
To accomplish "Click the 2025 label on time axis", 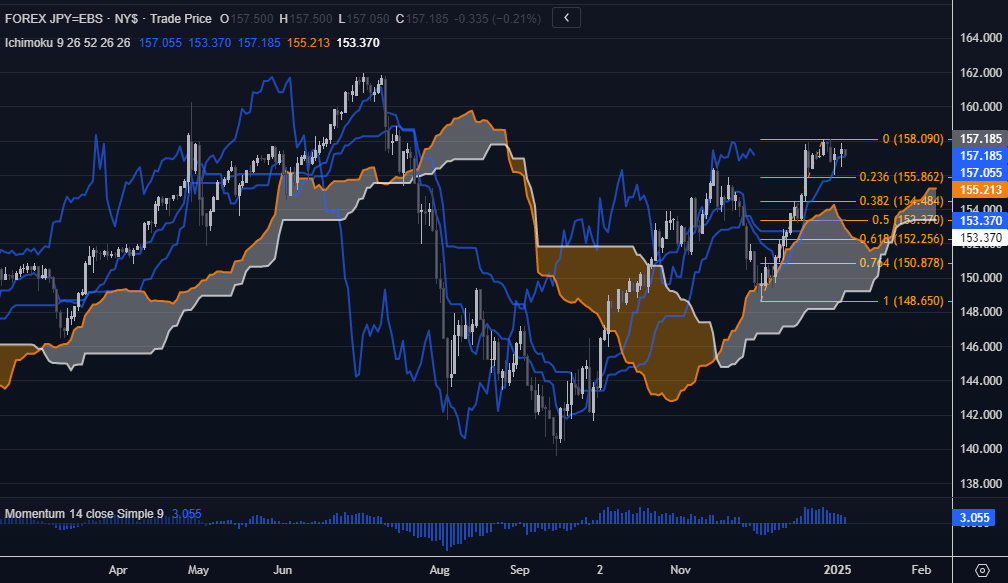I will coord(838,570).
